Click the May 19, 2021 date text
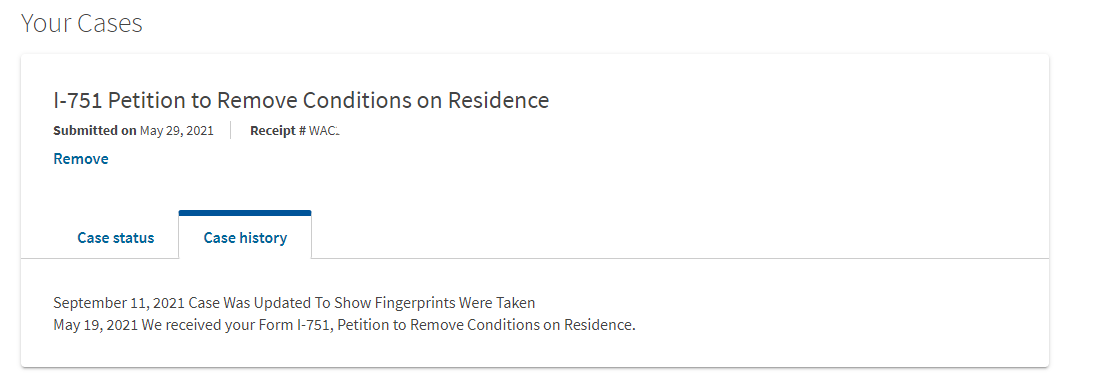The width and height of the screenshot is (1105, 389). pyautogui.click(x=96, y=326)
